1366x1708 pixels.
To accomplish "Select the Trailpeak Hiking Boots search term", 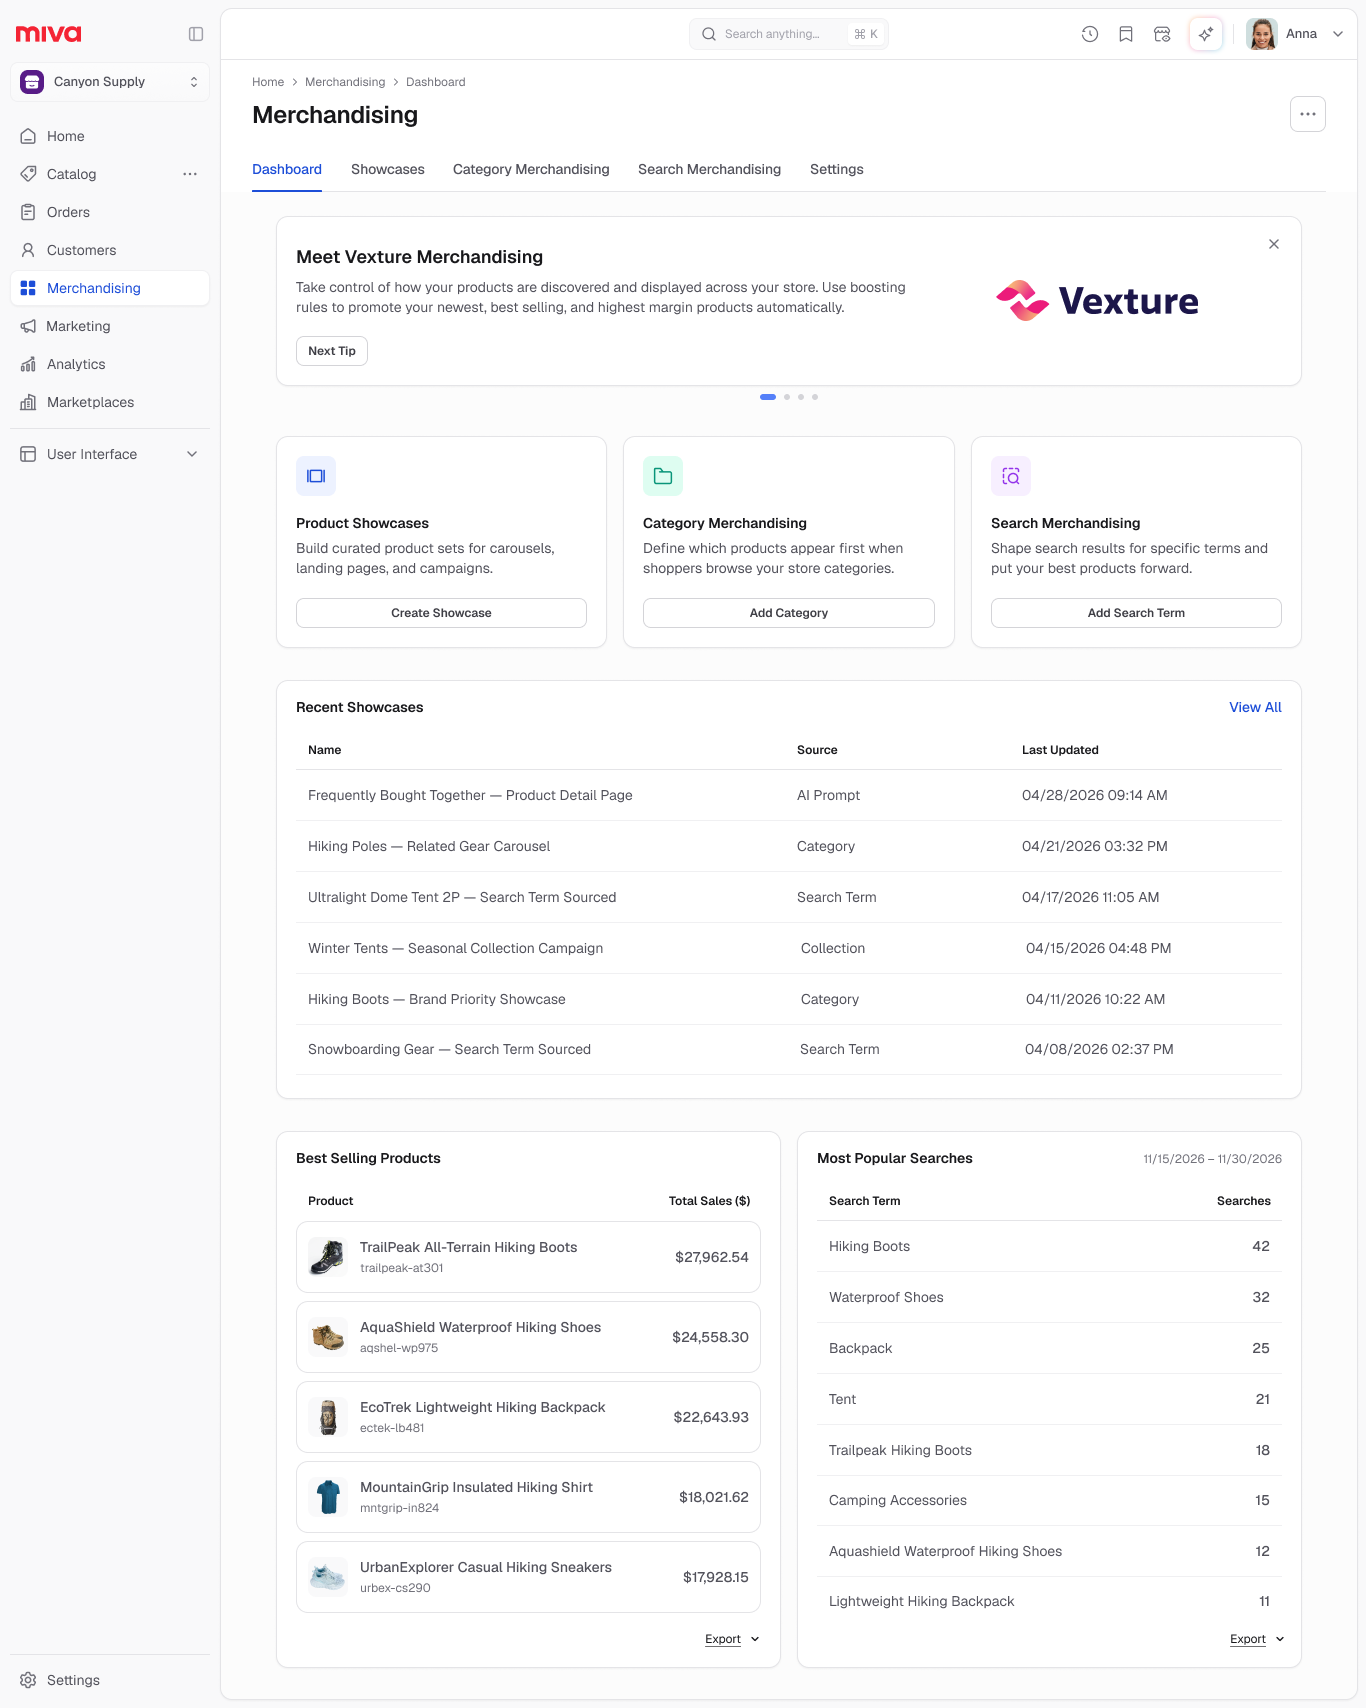I will click(1049, 1450).
